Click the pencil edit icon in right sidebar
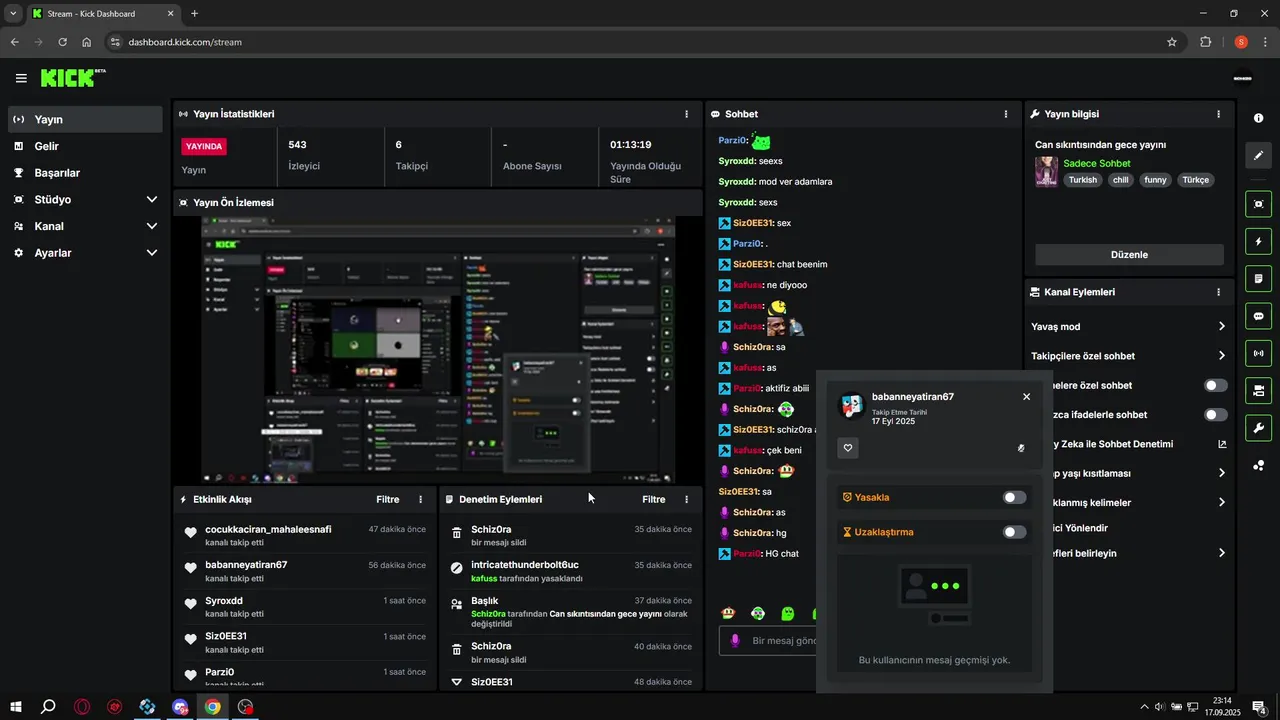Viewport: 1280px width, 720px height. [1258, 156]
